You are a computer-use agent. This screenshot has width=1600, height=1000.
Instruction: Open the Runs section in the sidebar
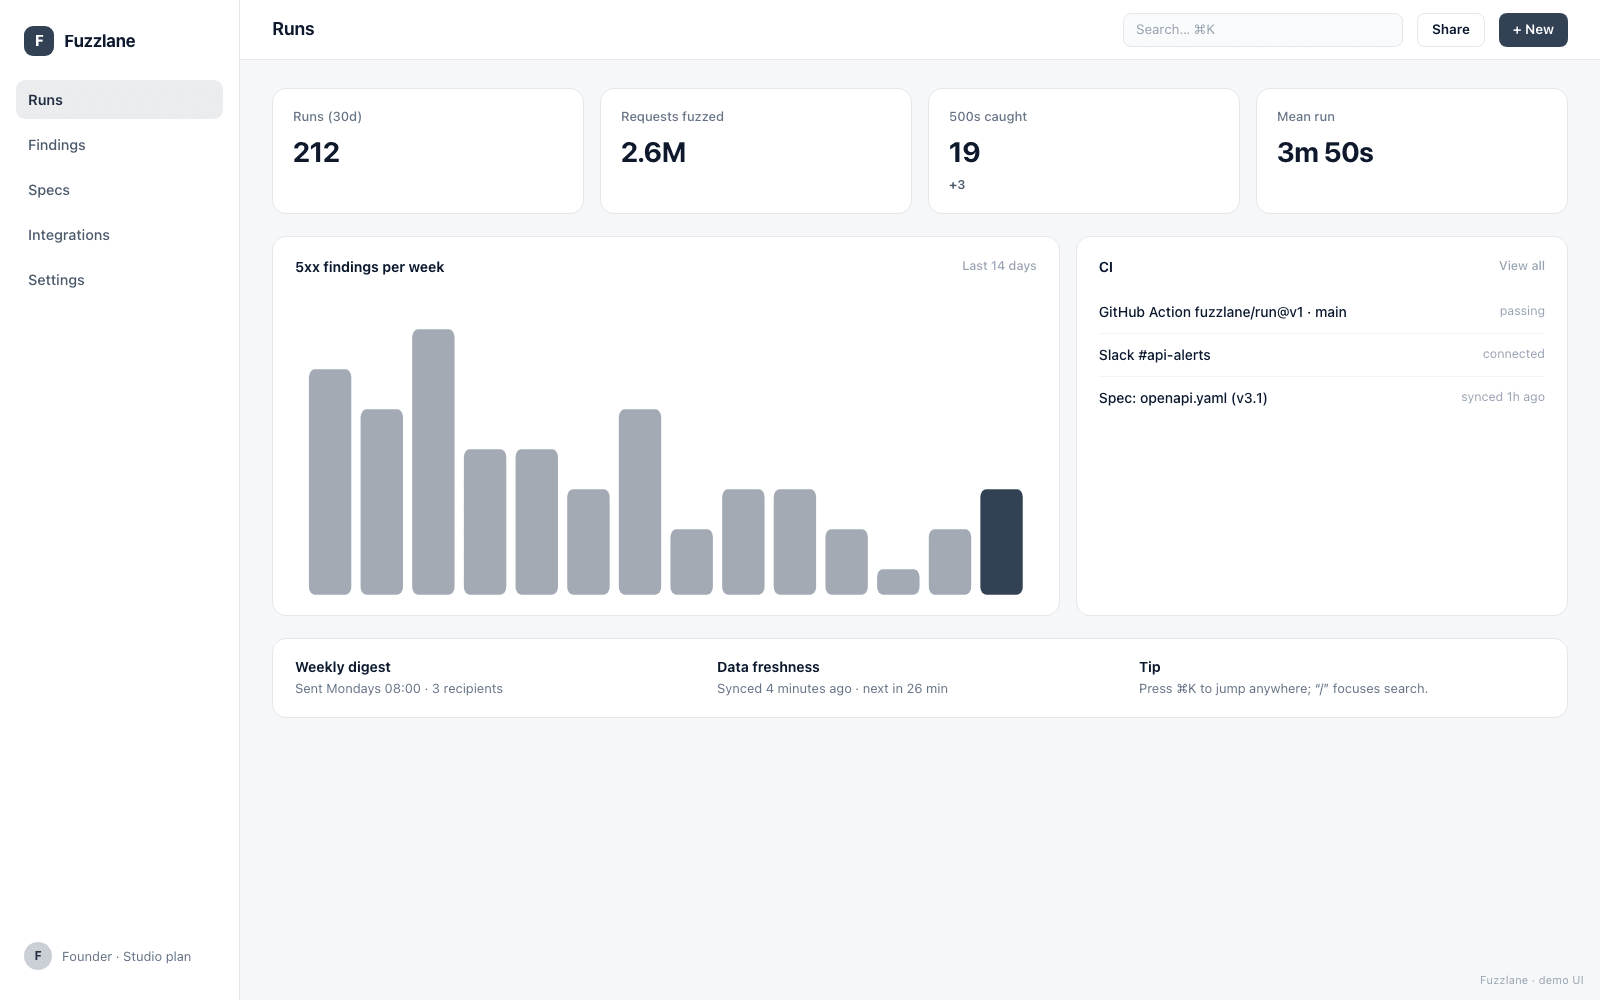coord(119,100)
